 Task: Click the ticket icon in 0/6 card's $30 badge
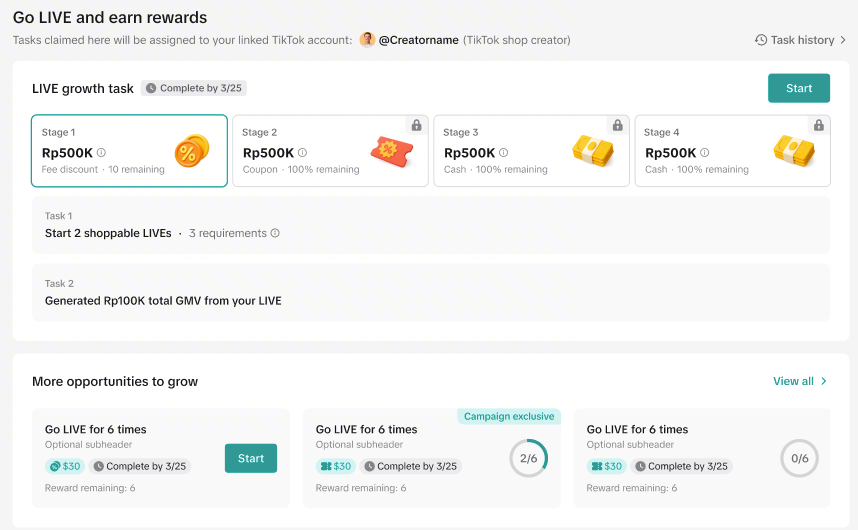(x=597, y=467)
